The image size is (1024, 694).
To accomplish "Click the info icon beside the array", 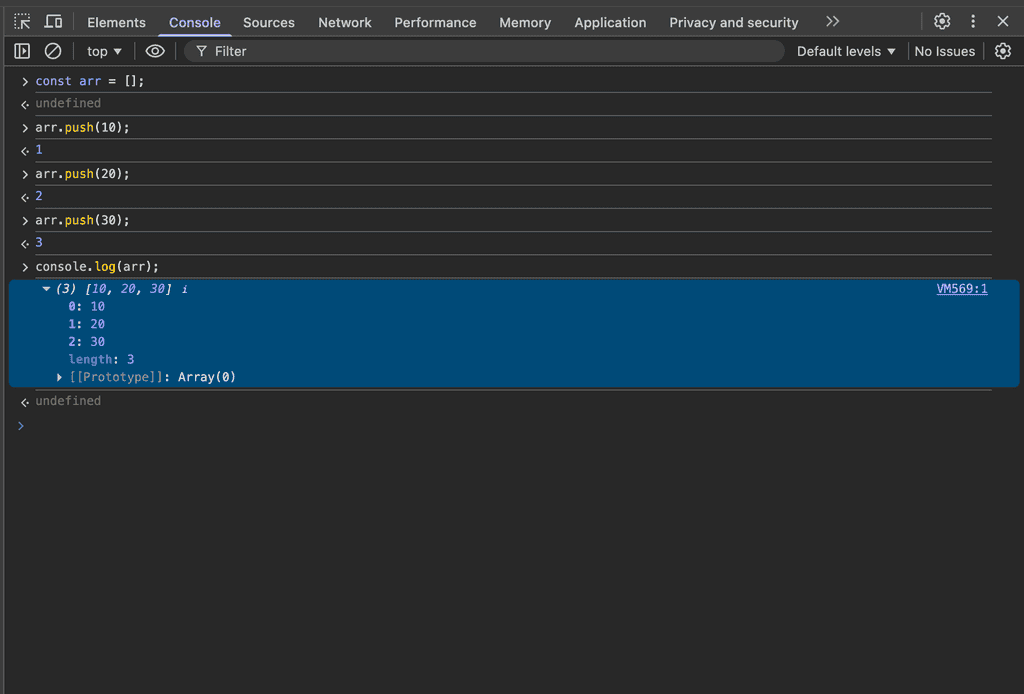I will [184, 289].
